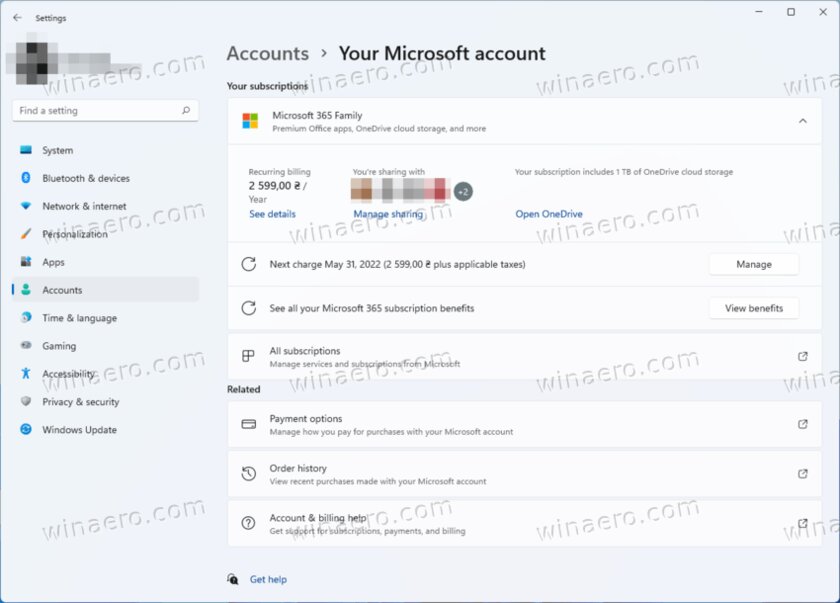The image size is (840, 603).
Task: Click the Order history clock icon
Action: click(249, 473)
